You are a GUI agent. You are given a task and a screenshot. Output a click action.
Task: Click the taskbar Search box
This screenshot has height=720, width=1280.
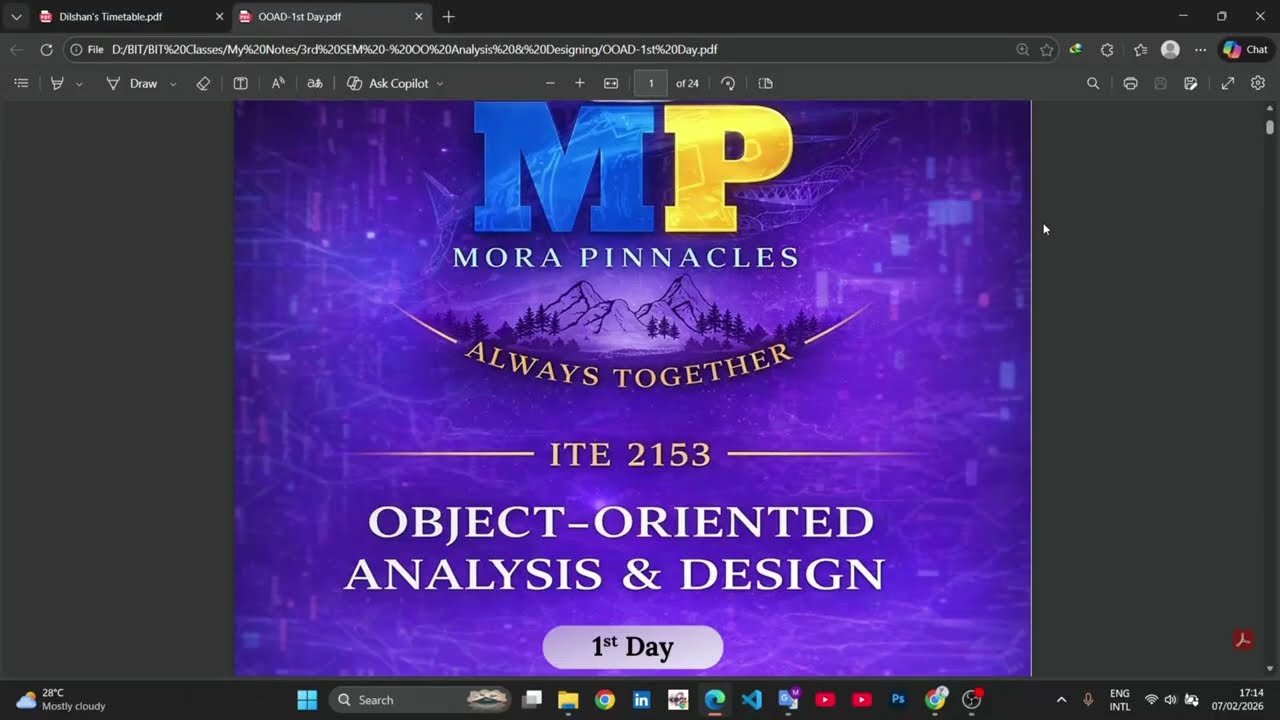click(420, 700)
